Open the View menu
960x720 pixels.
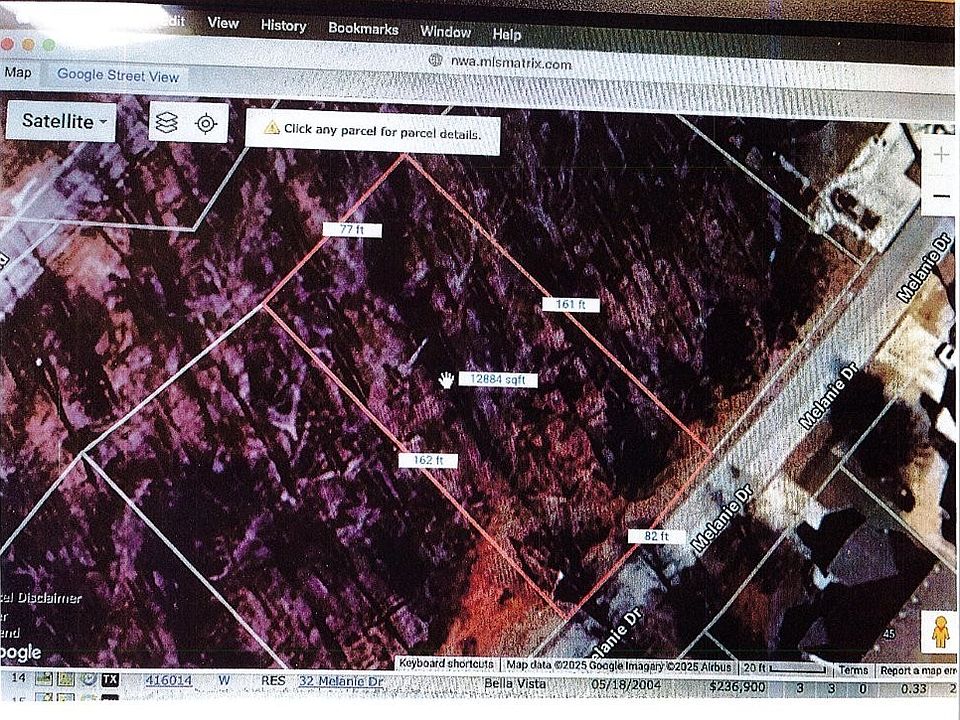223,23
